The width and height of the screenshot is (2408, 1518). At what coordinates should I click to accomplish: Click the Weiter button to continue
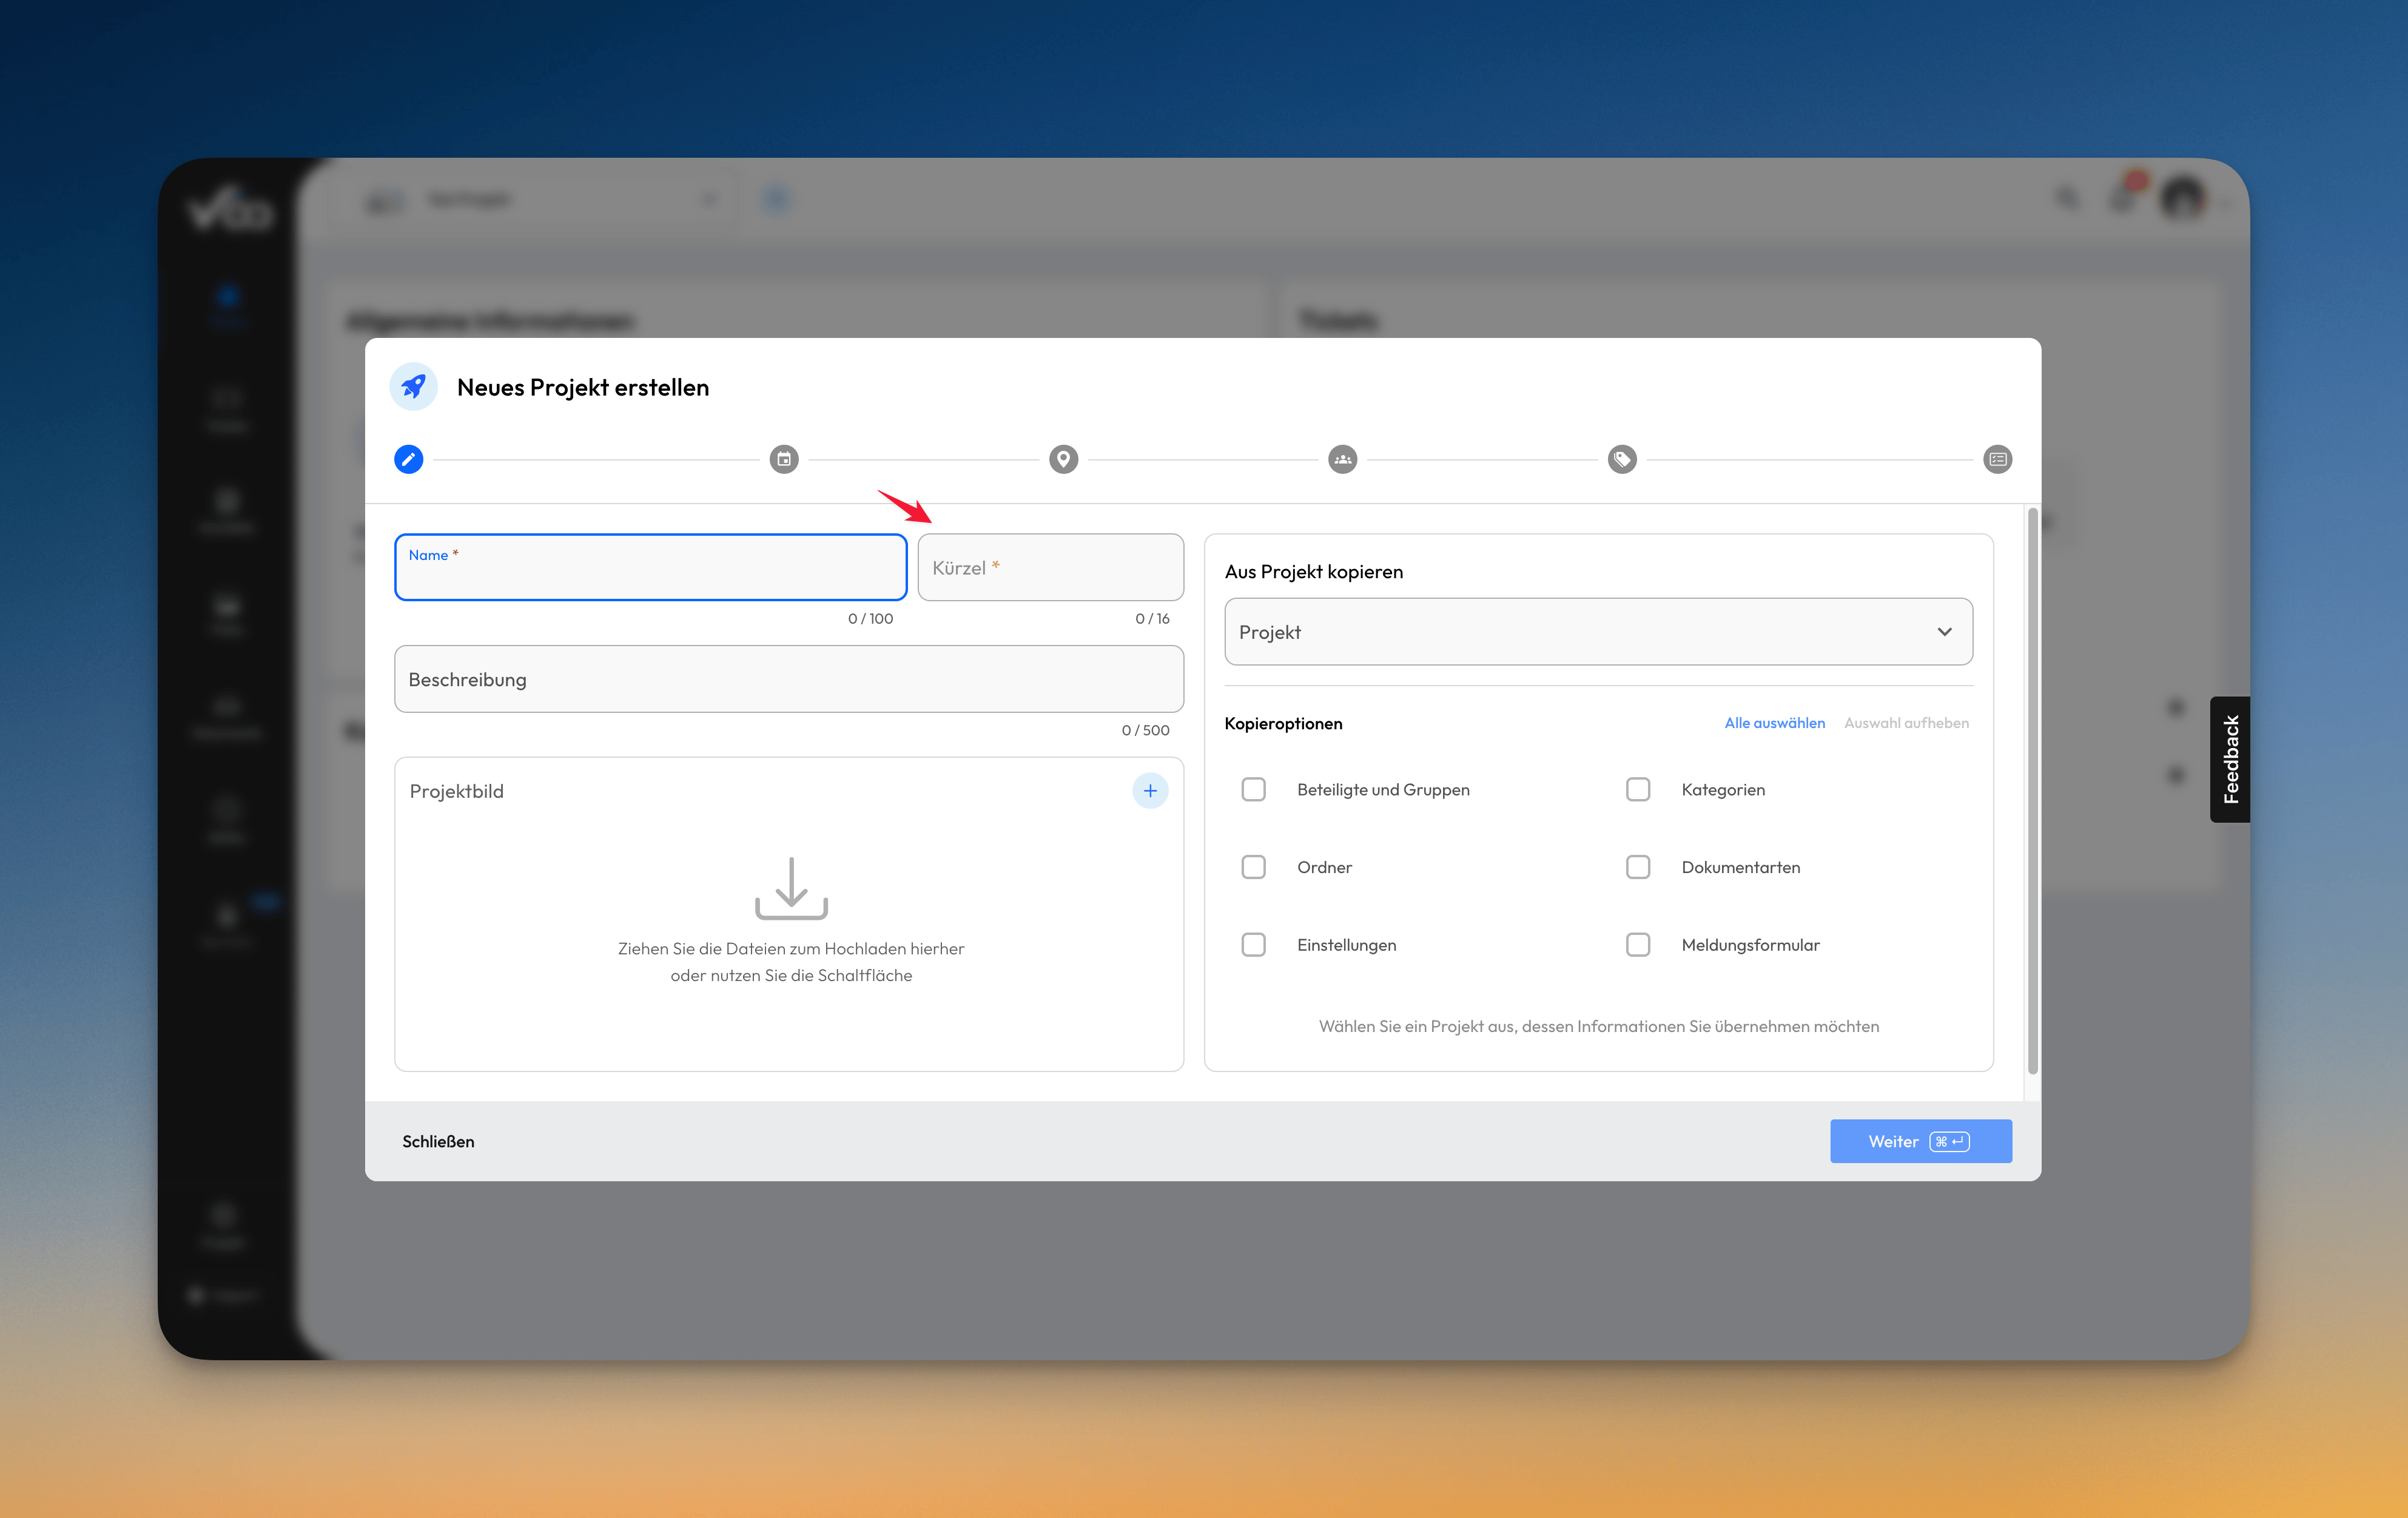pyautogui.click(x=1920, y=1141)
